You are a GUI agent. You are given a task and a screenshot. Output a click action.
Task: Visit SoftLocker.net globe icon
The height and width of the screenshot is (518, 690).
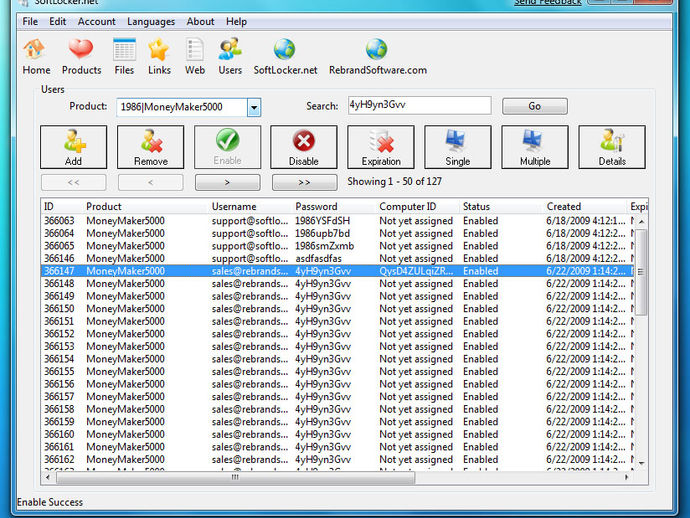(x=285, y=56)
